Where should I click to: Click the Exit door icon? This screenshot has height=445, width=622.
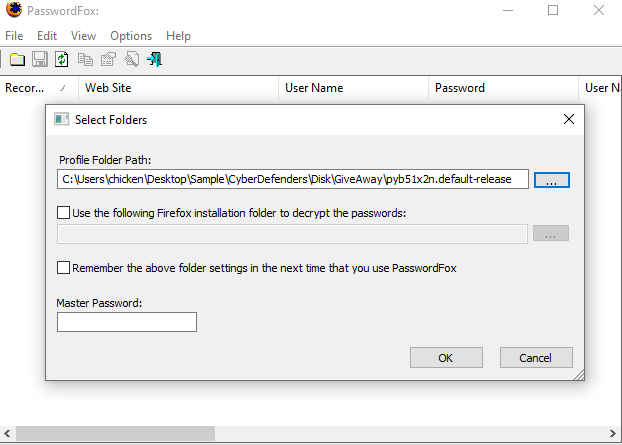click(154, 60)
